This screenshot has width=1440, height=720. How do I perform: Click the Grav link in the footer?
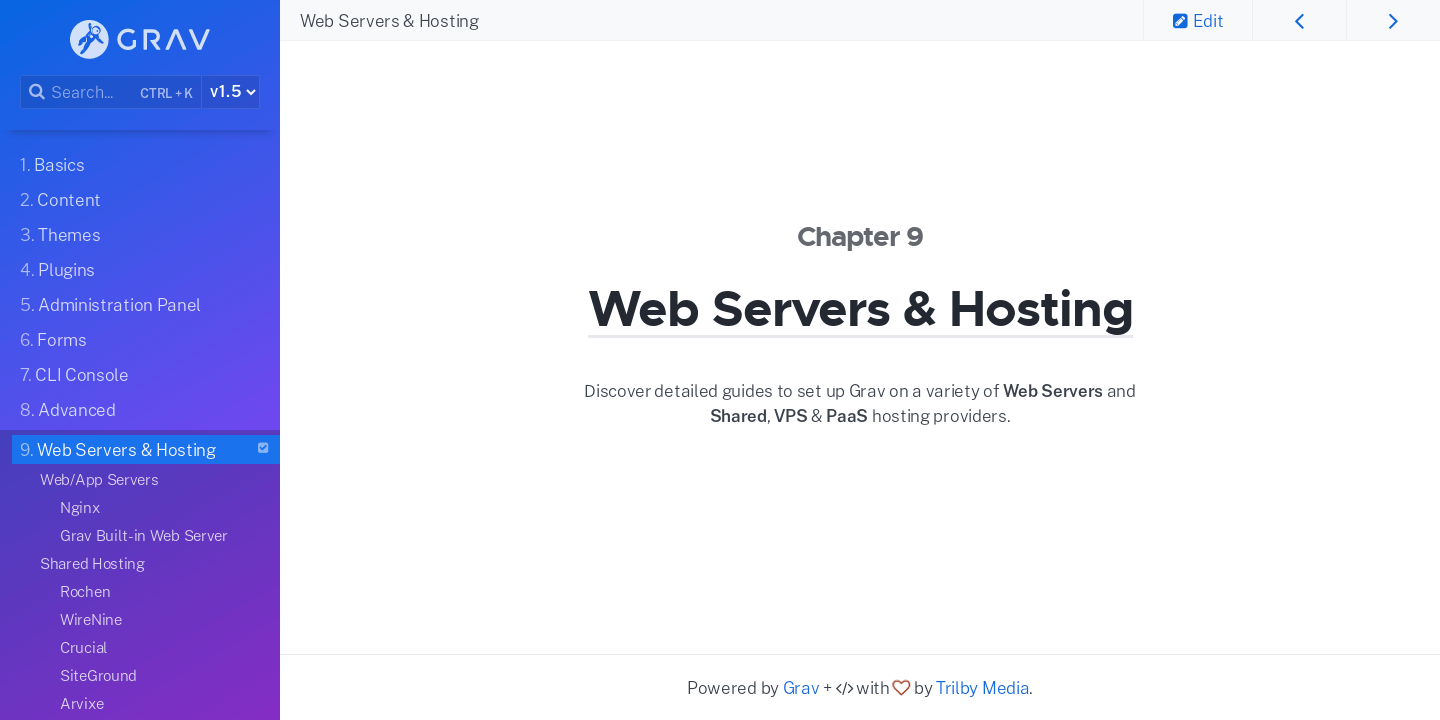(801, 688)
